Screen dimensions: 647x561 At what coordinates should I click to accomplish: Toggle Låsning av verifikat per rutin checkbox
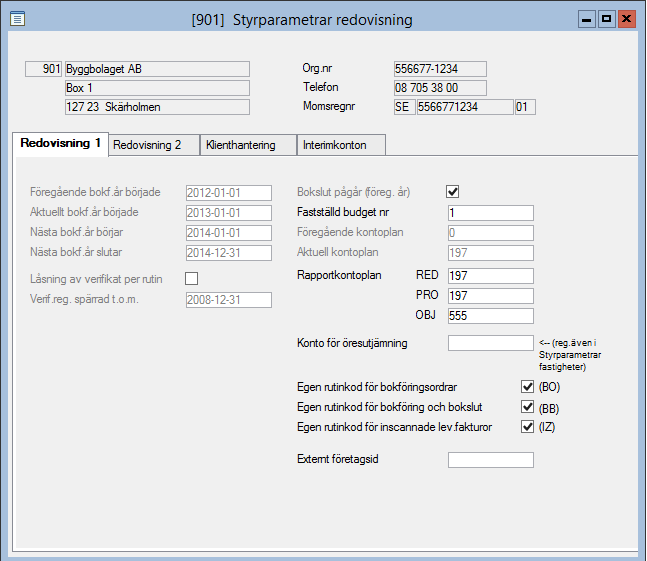pyautogui.click(x=191, y=278)
